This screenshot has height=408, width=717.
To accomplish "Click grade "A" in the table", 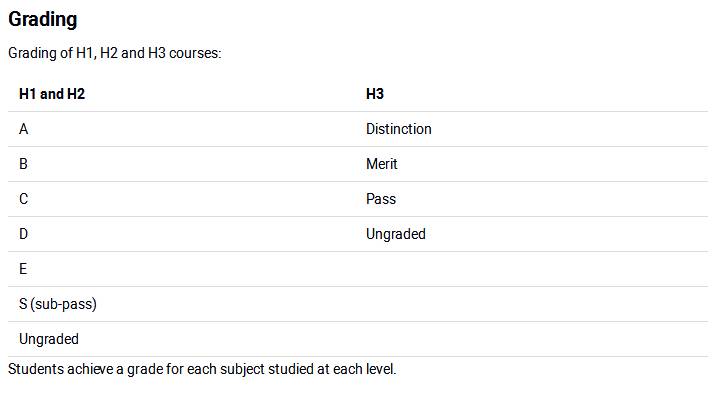I will coord(24,129).
